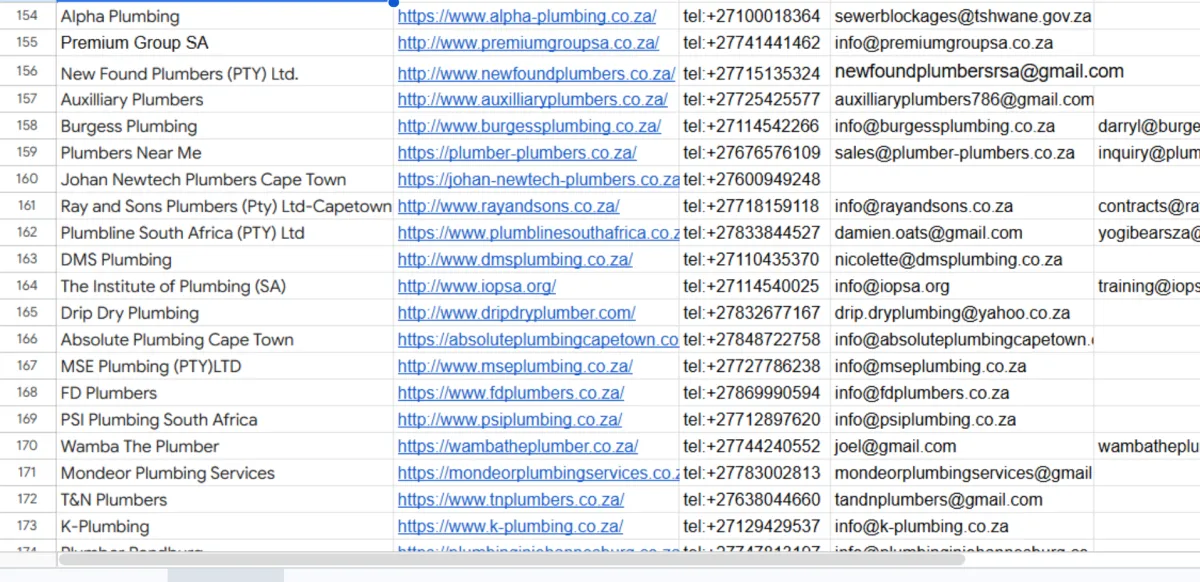The image size is (1200, 582).
Task: Open the k-plumbing.co.za link
Action: [510, 527]
